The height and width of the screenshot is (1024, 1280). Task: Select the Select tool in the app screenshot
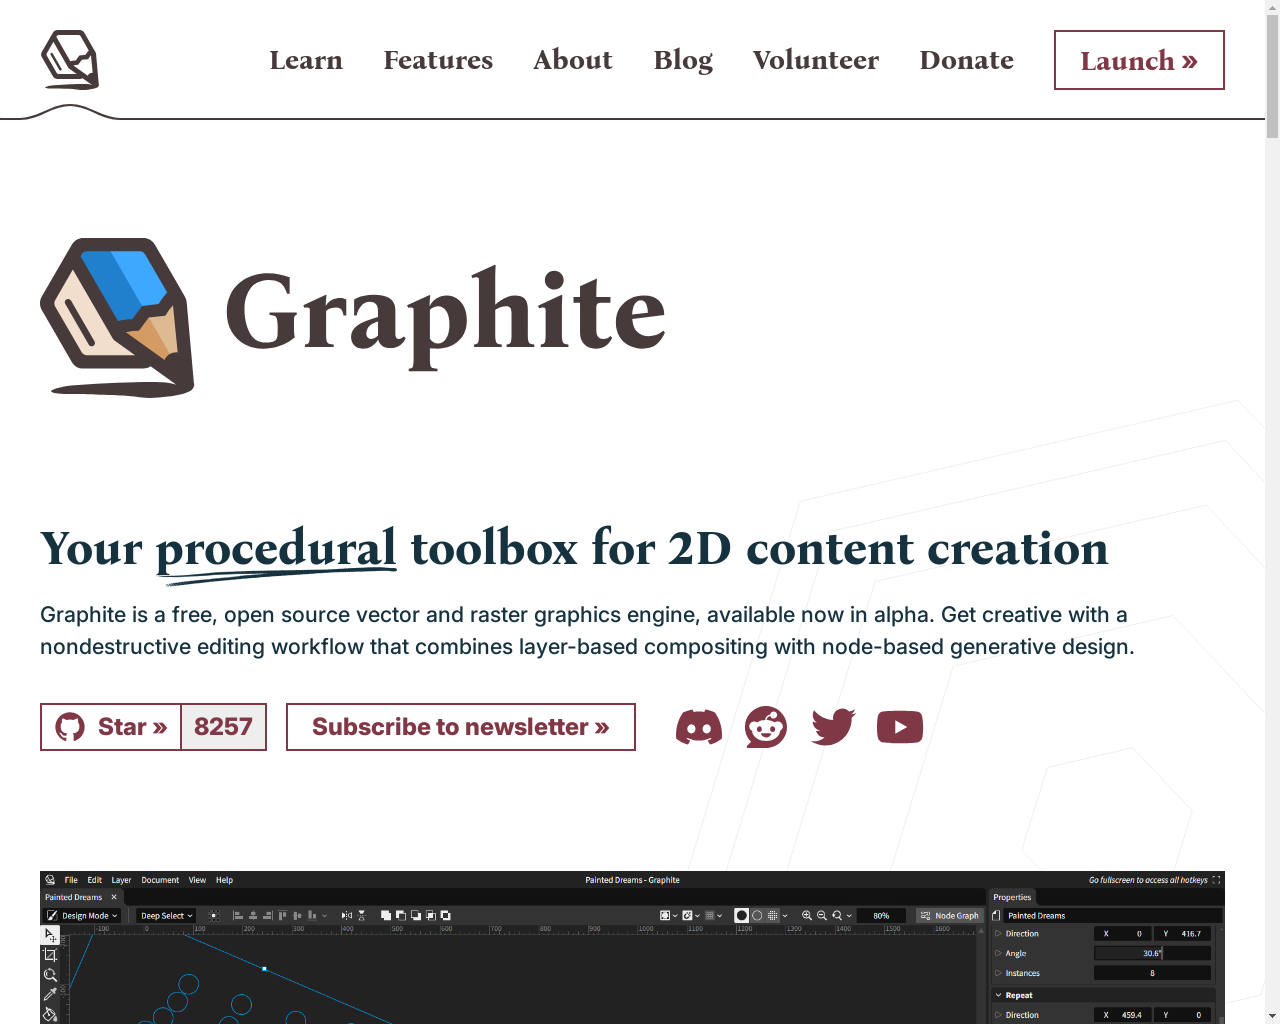[50, 935]
